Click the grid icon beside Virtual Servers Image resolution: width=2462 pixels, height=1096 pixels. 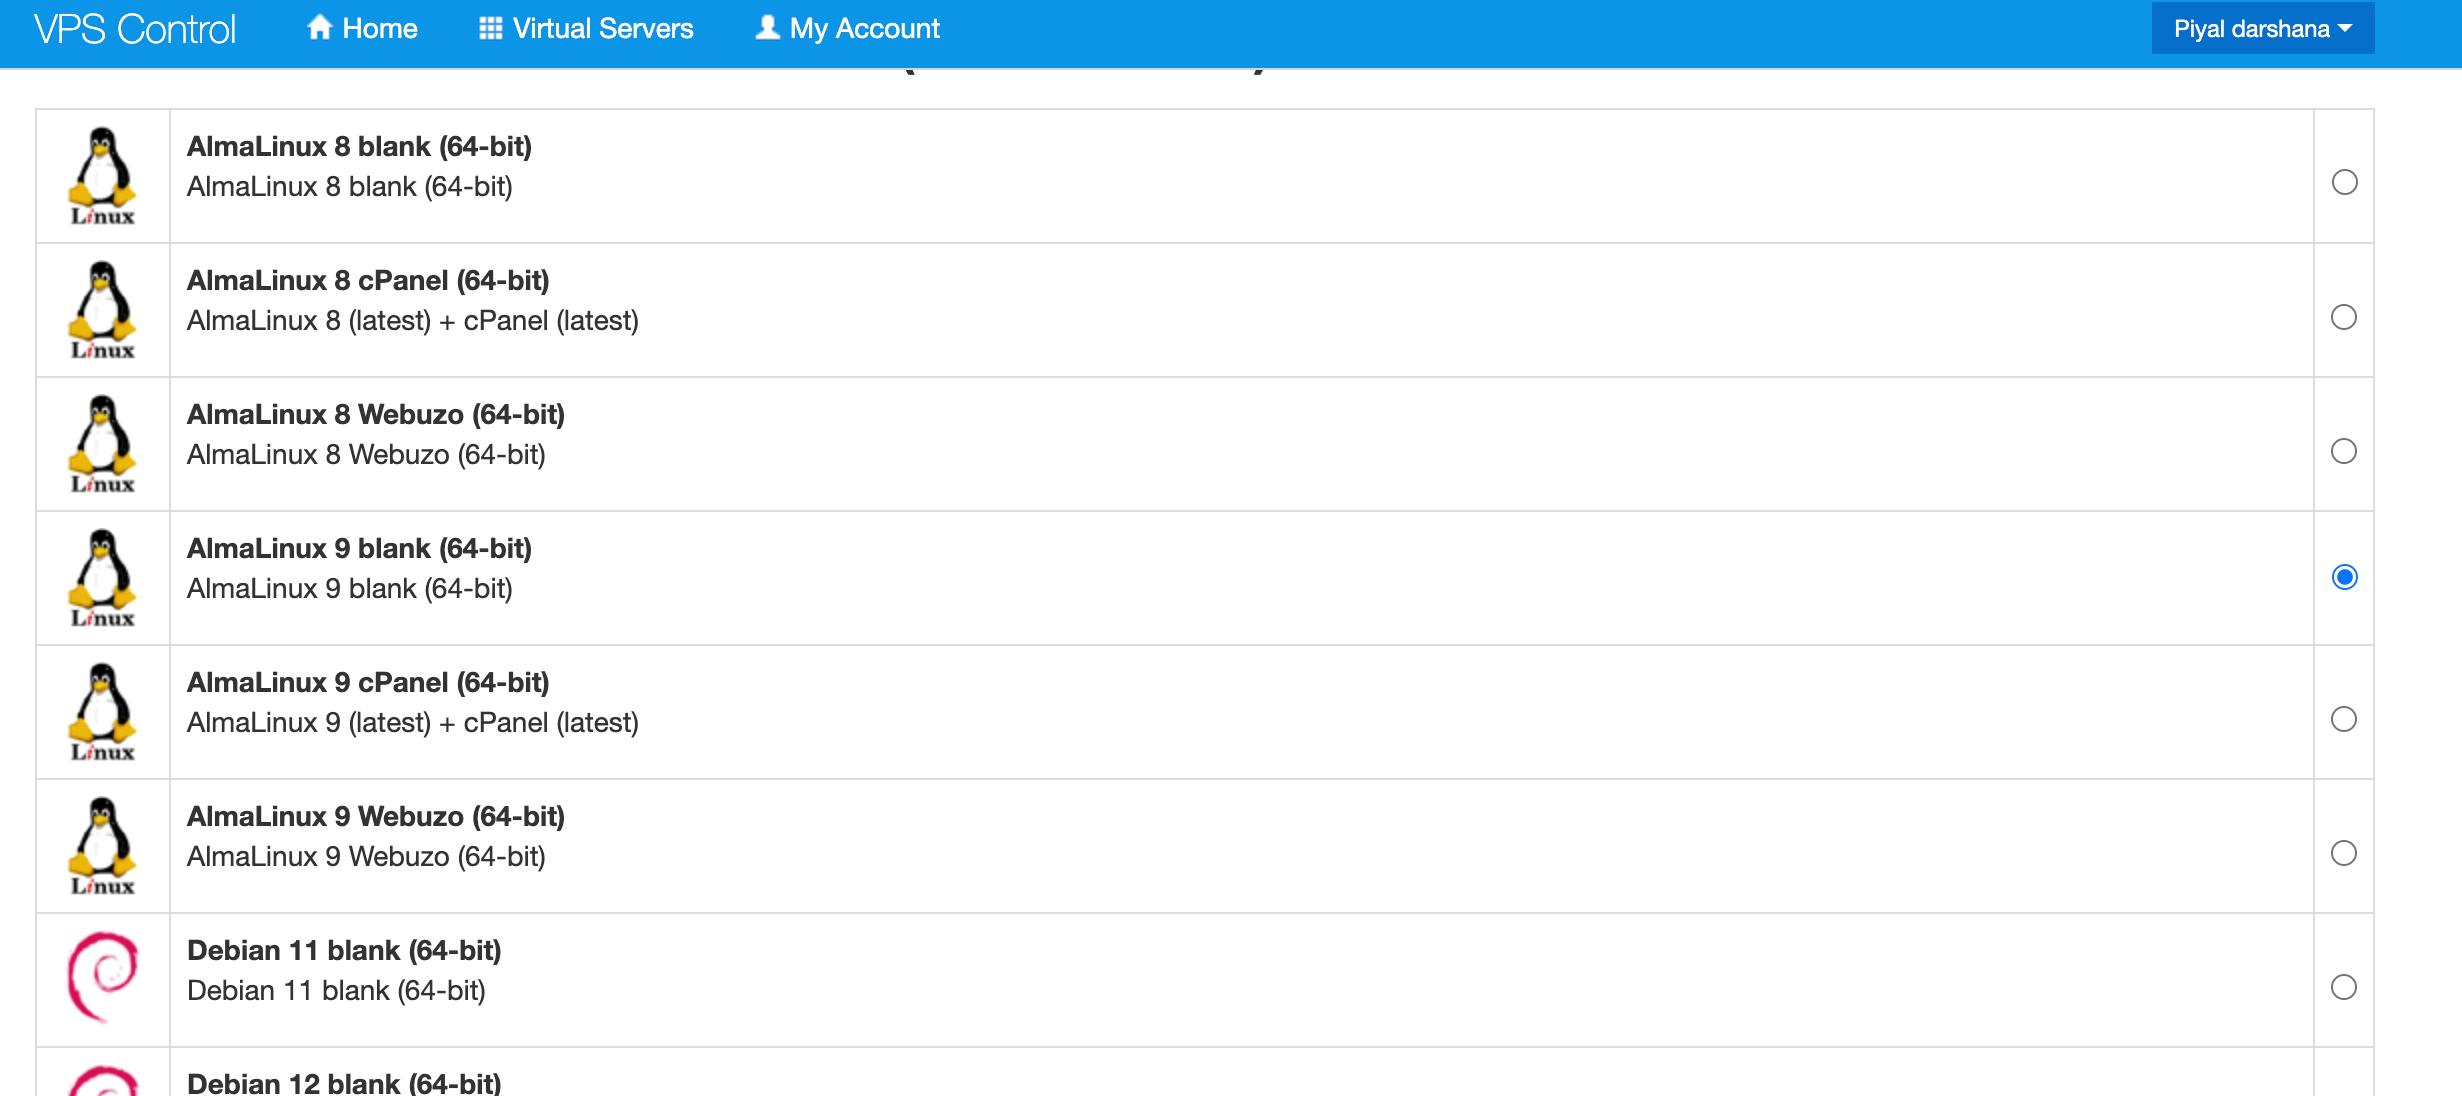coord(490,28)
